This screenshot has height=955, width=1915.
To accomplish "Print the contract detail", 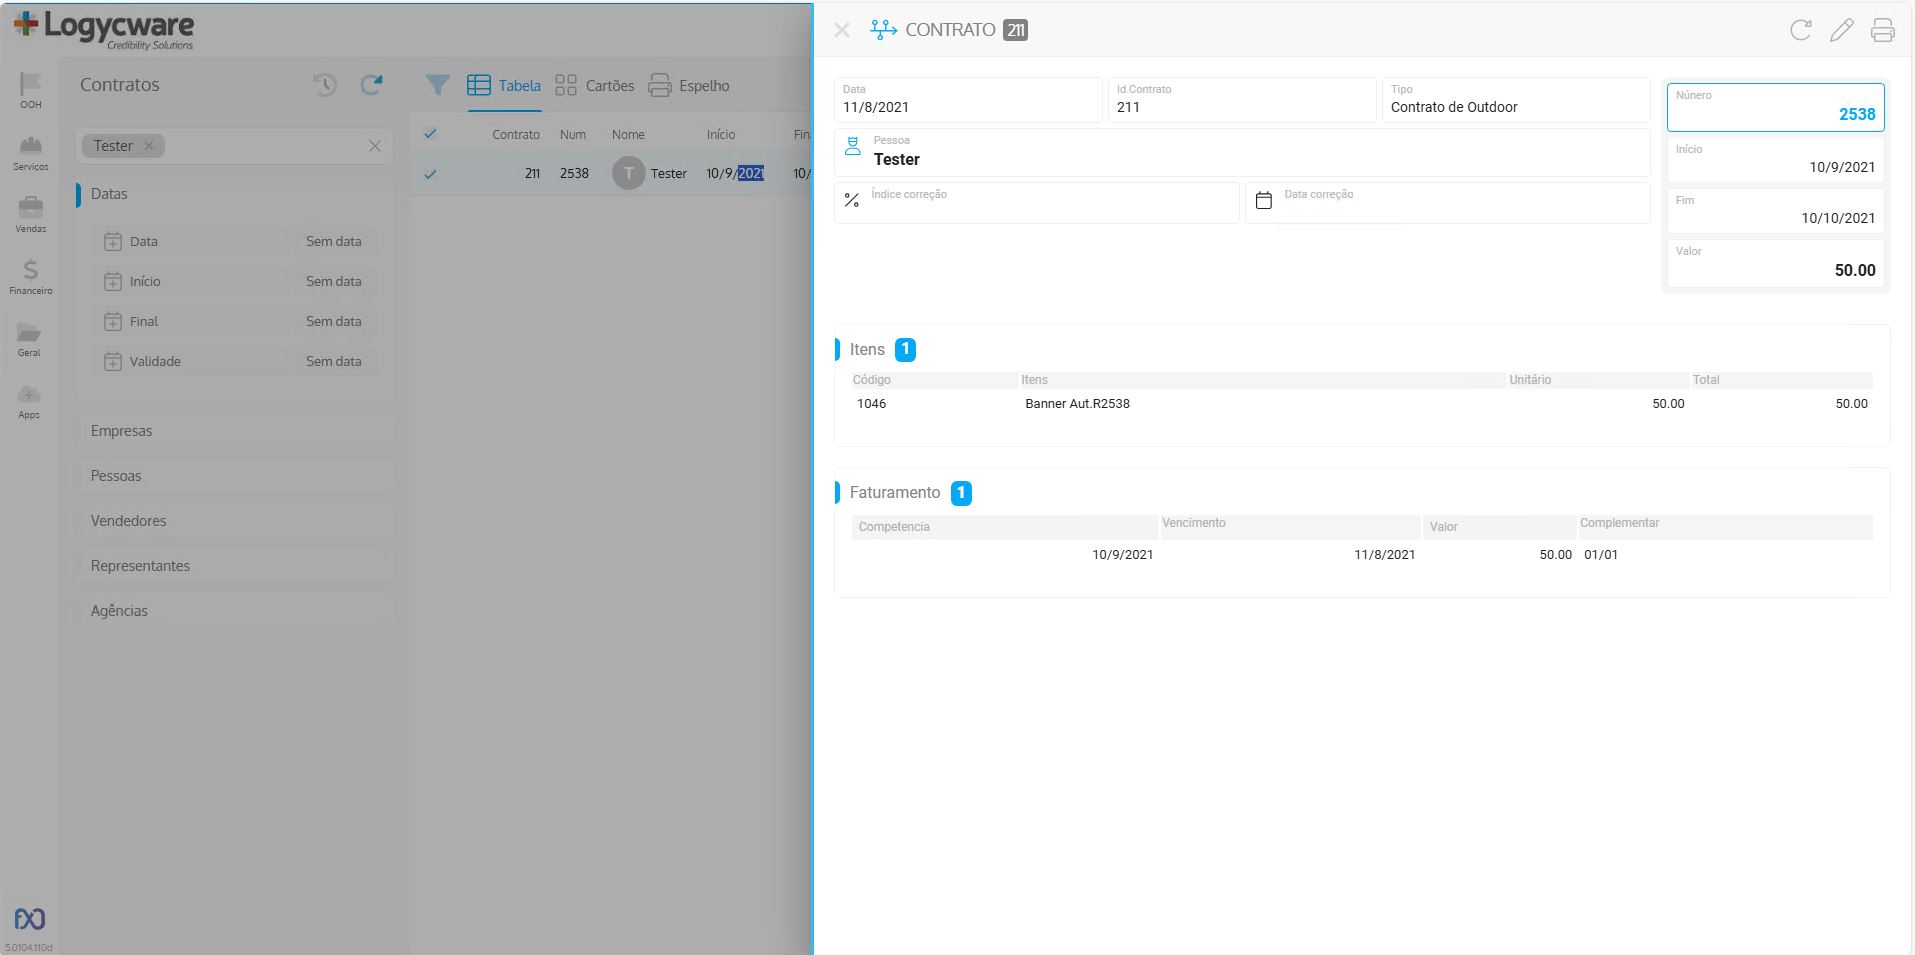I will click(1883, 30).
